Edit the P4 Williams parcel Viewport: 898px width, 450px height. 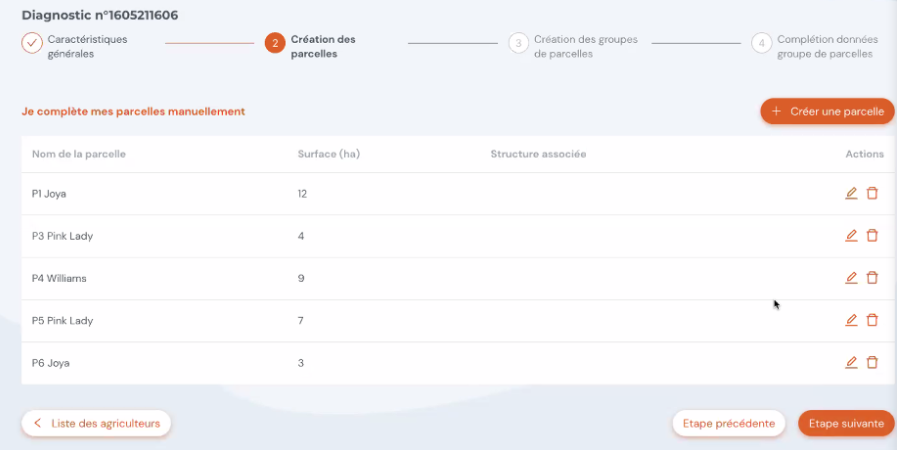[851, 278]
